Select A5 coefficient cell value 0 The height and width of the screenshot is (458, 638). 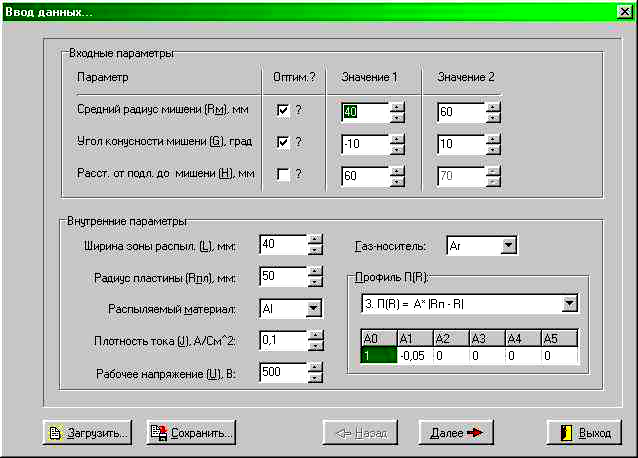[x=559, y=355]
